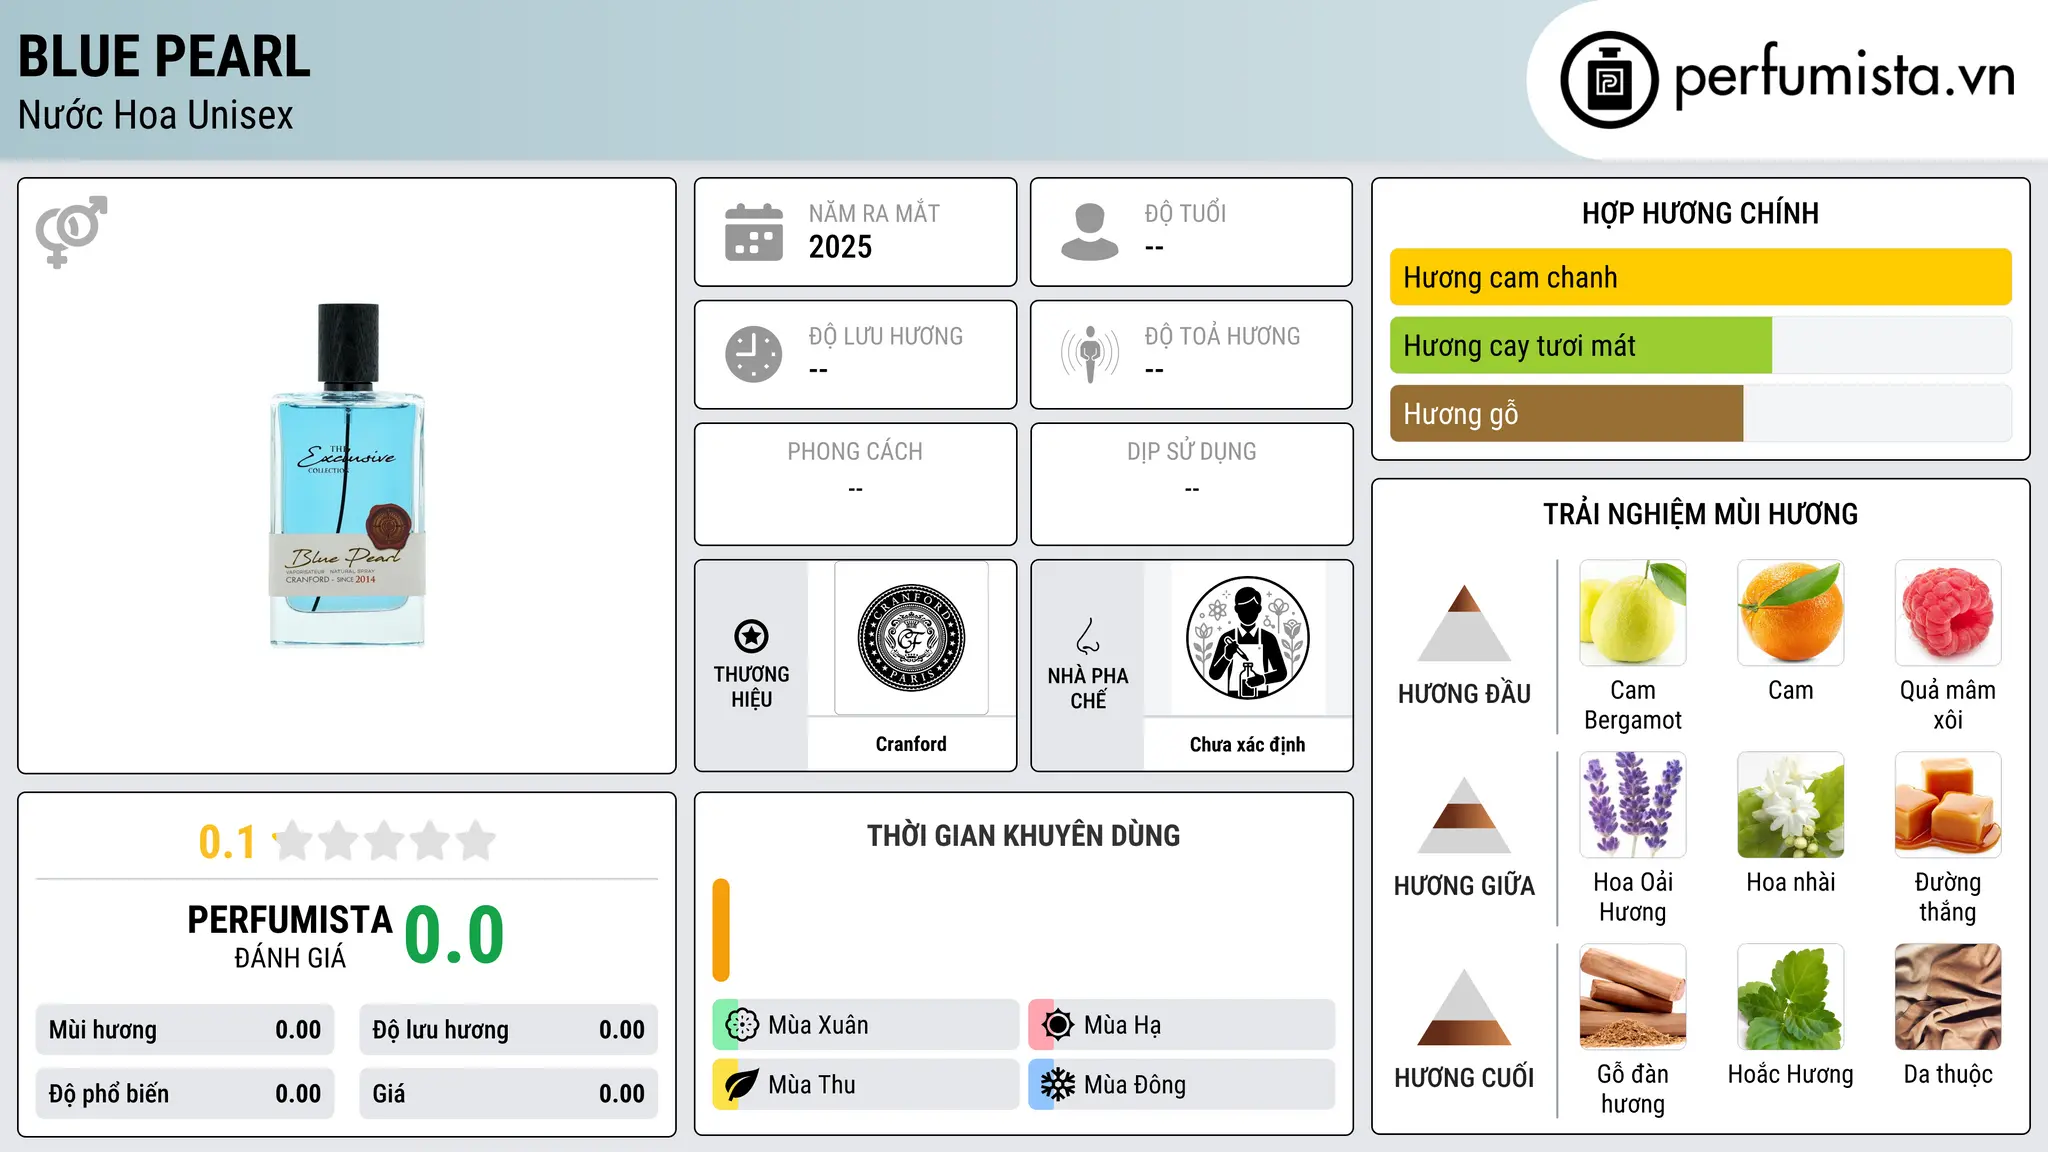The height and width of the screenshot is (1152, 2048).
Task: Click the Mùa Xuân season label
Action: pos(818,1025)
